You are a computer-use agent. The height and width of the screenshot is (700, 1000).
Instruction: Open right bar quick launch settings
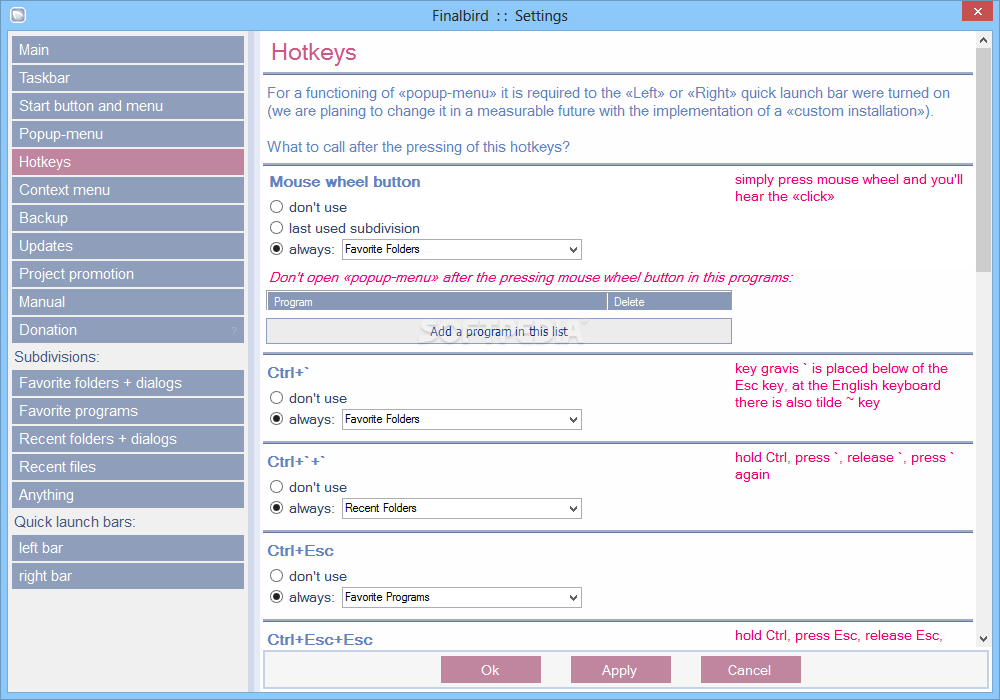pyautogui.click(x=128, y=576)
